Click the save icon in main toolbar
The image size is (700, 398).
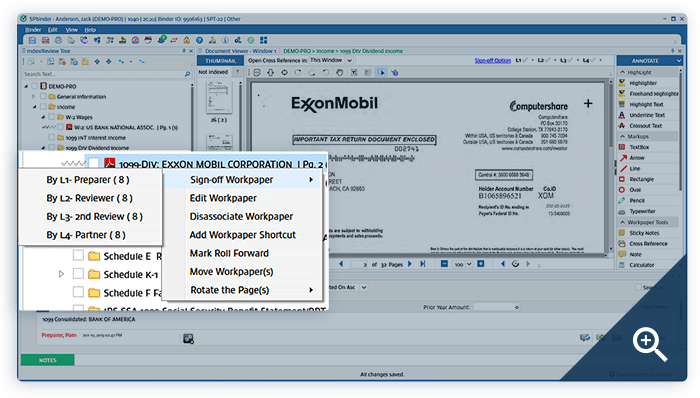click(x=32, y=40)
